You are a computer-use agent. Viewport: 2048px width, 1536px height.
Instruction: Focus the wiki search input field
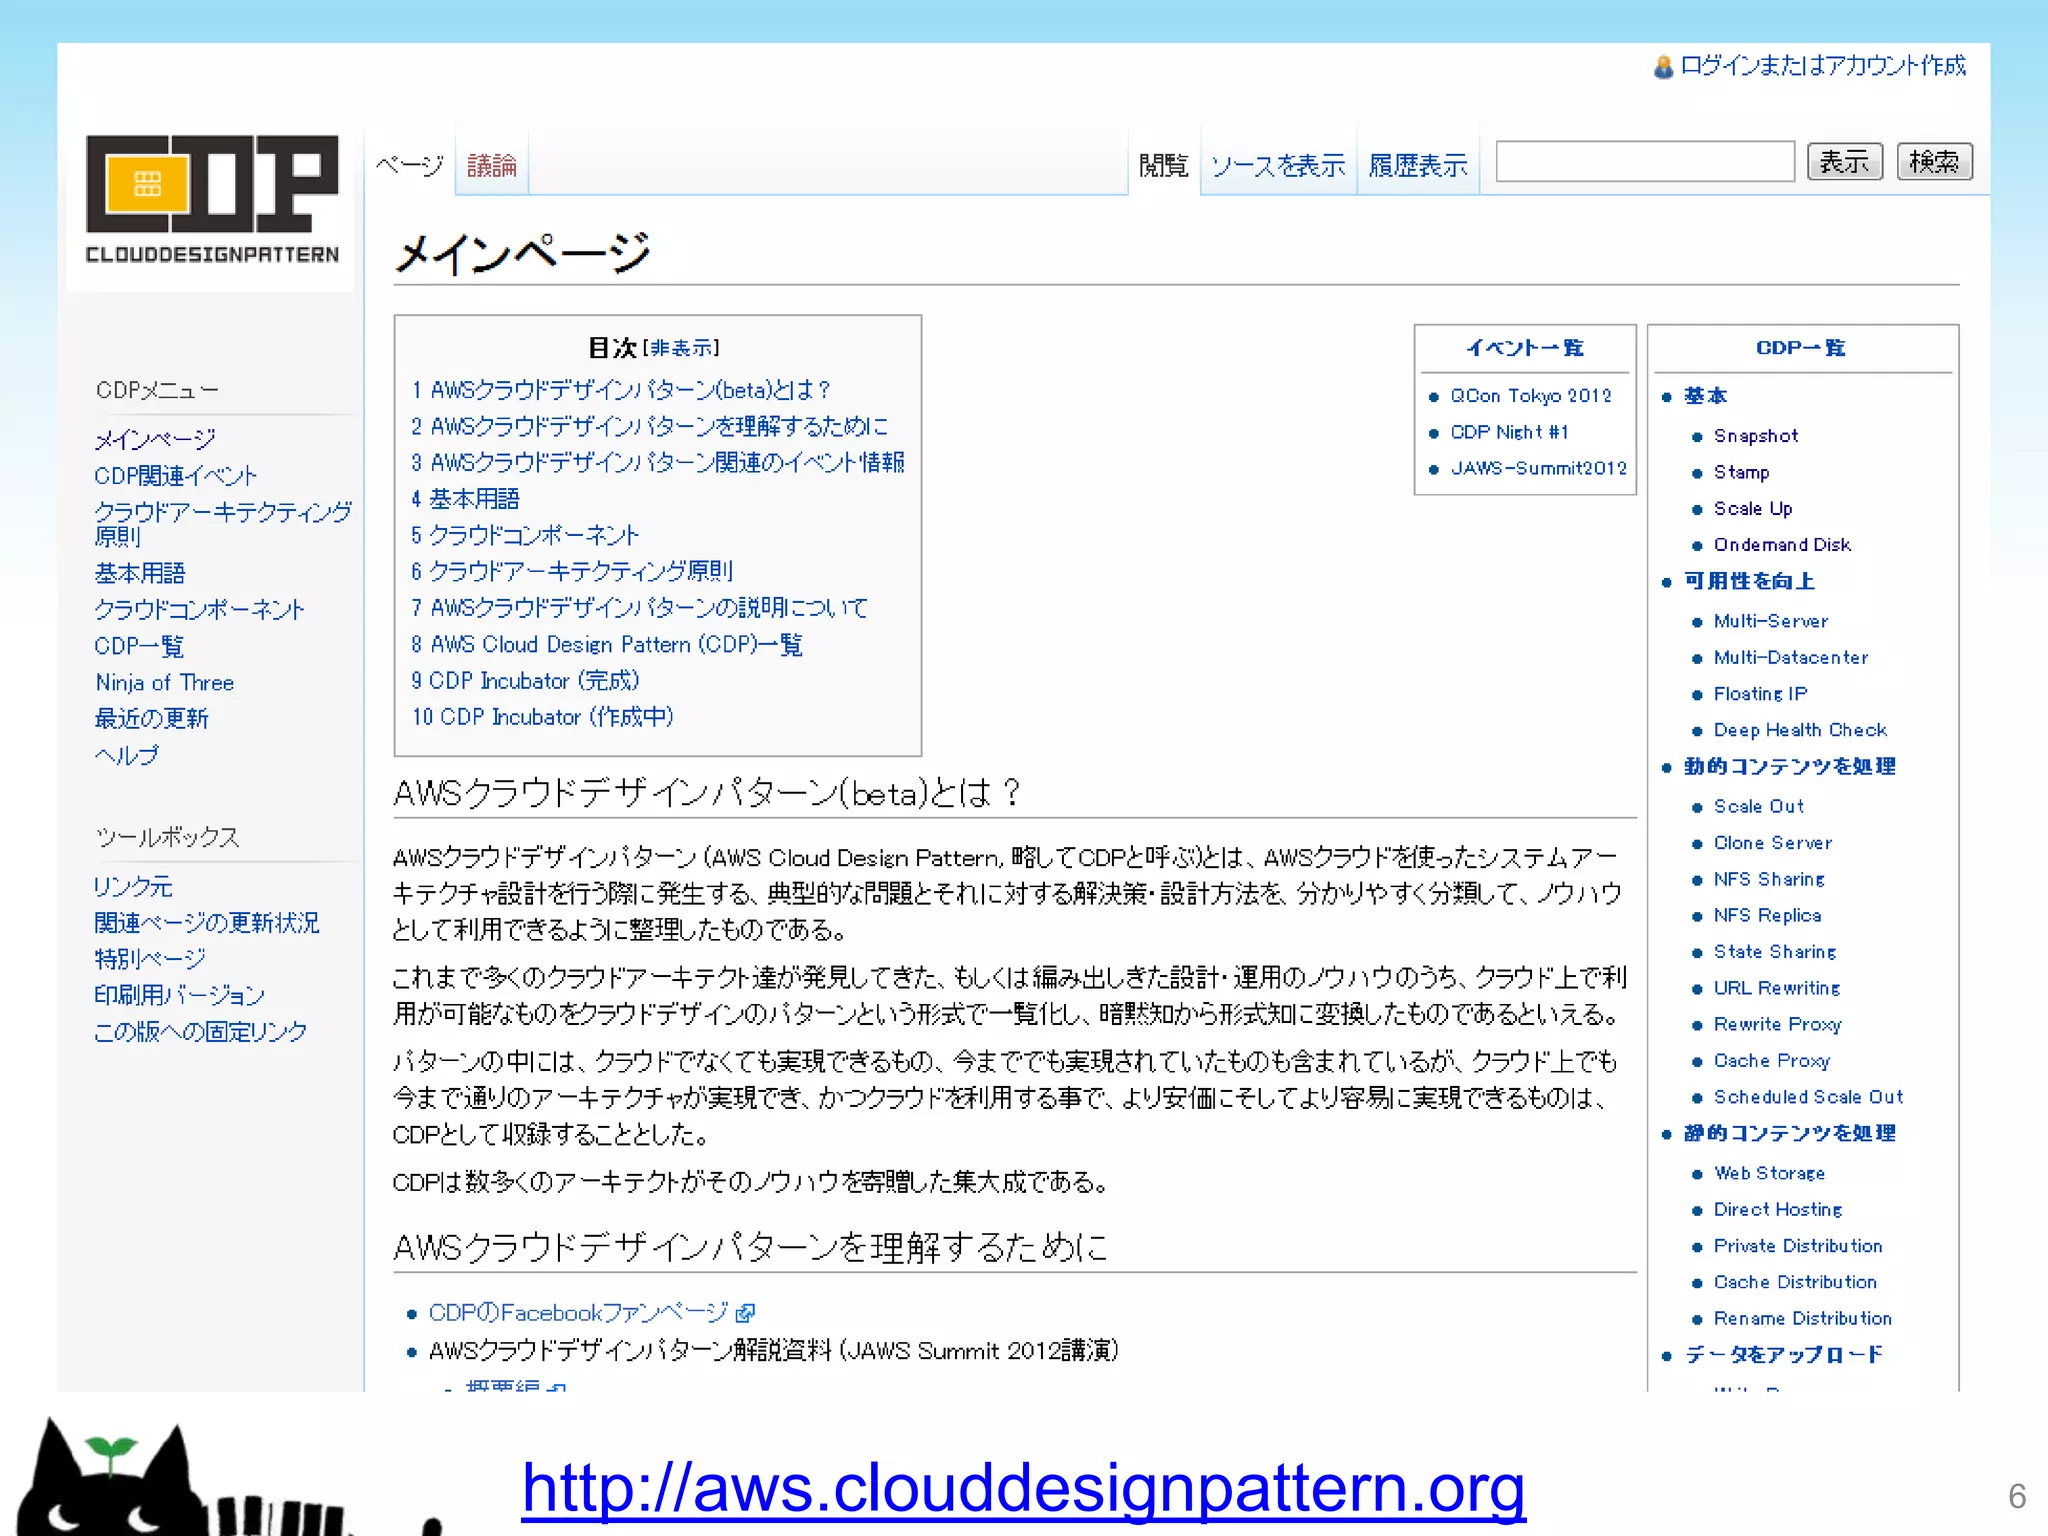click(1645, 161)
